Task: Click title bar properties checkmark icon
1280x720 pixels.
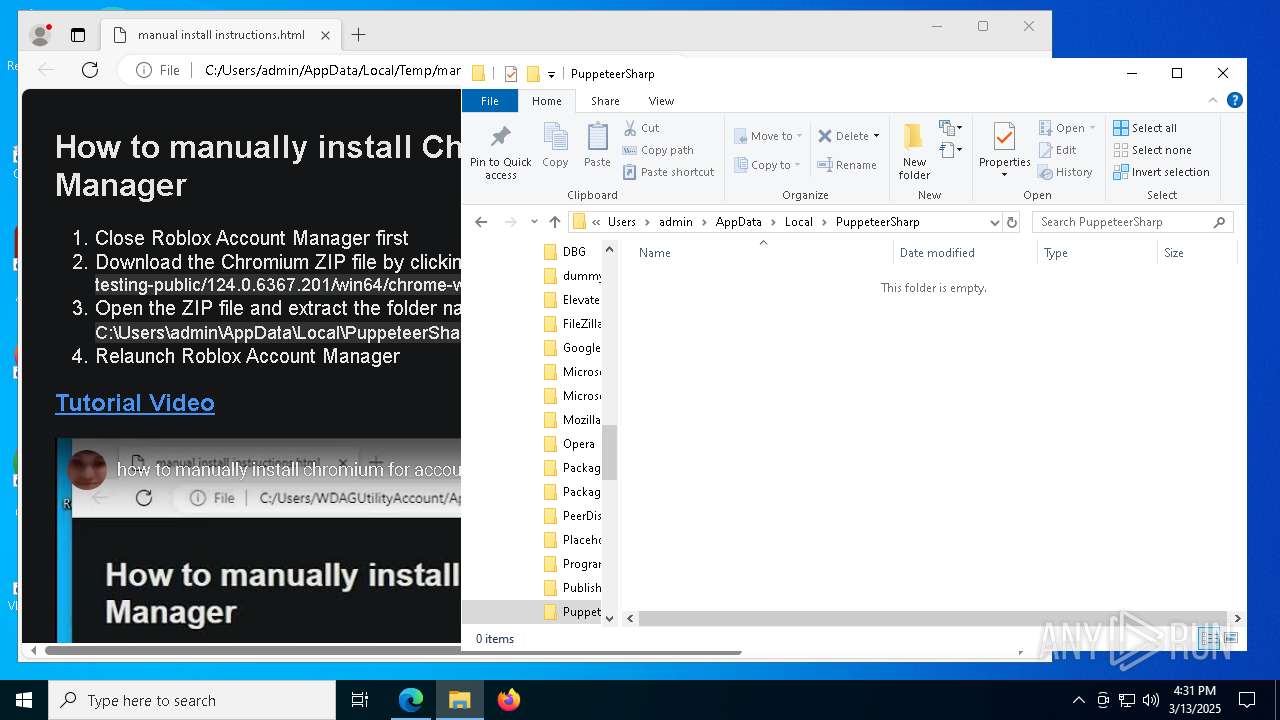Action: [511, 74]
